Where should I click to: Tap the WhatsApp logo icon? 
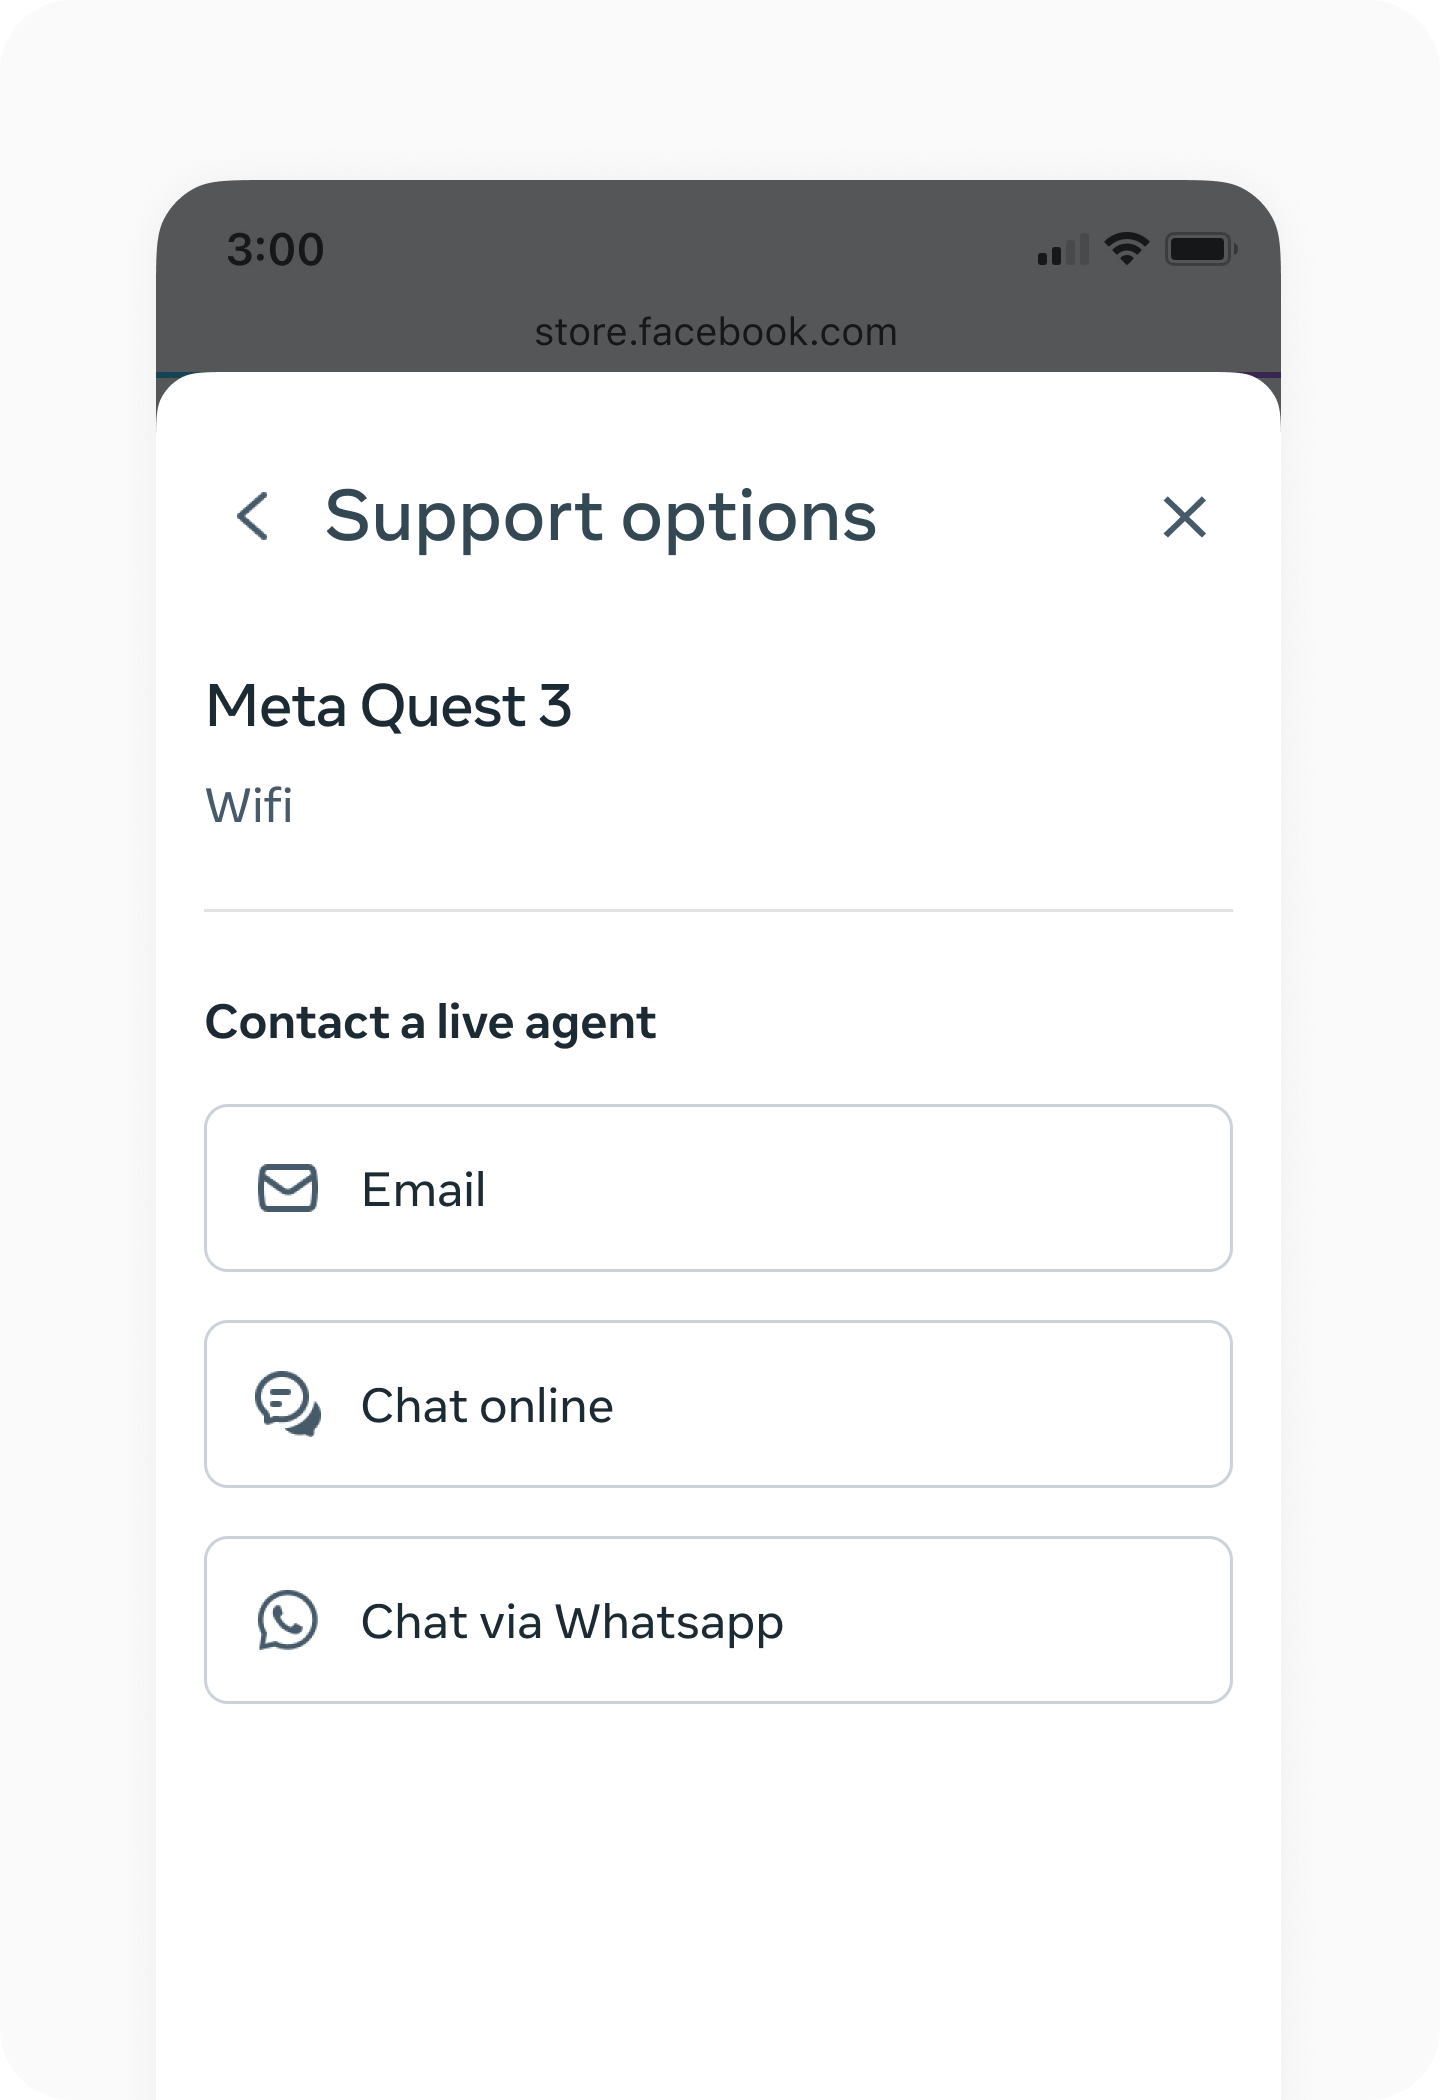(x=289, y=1620)
